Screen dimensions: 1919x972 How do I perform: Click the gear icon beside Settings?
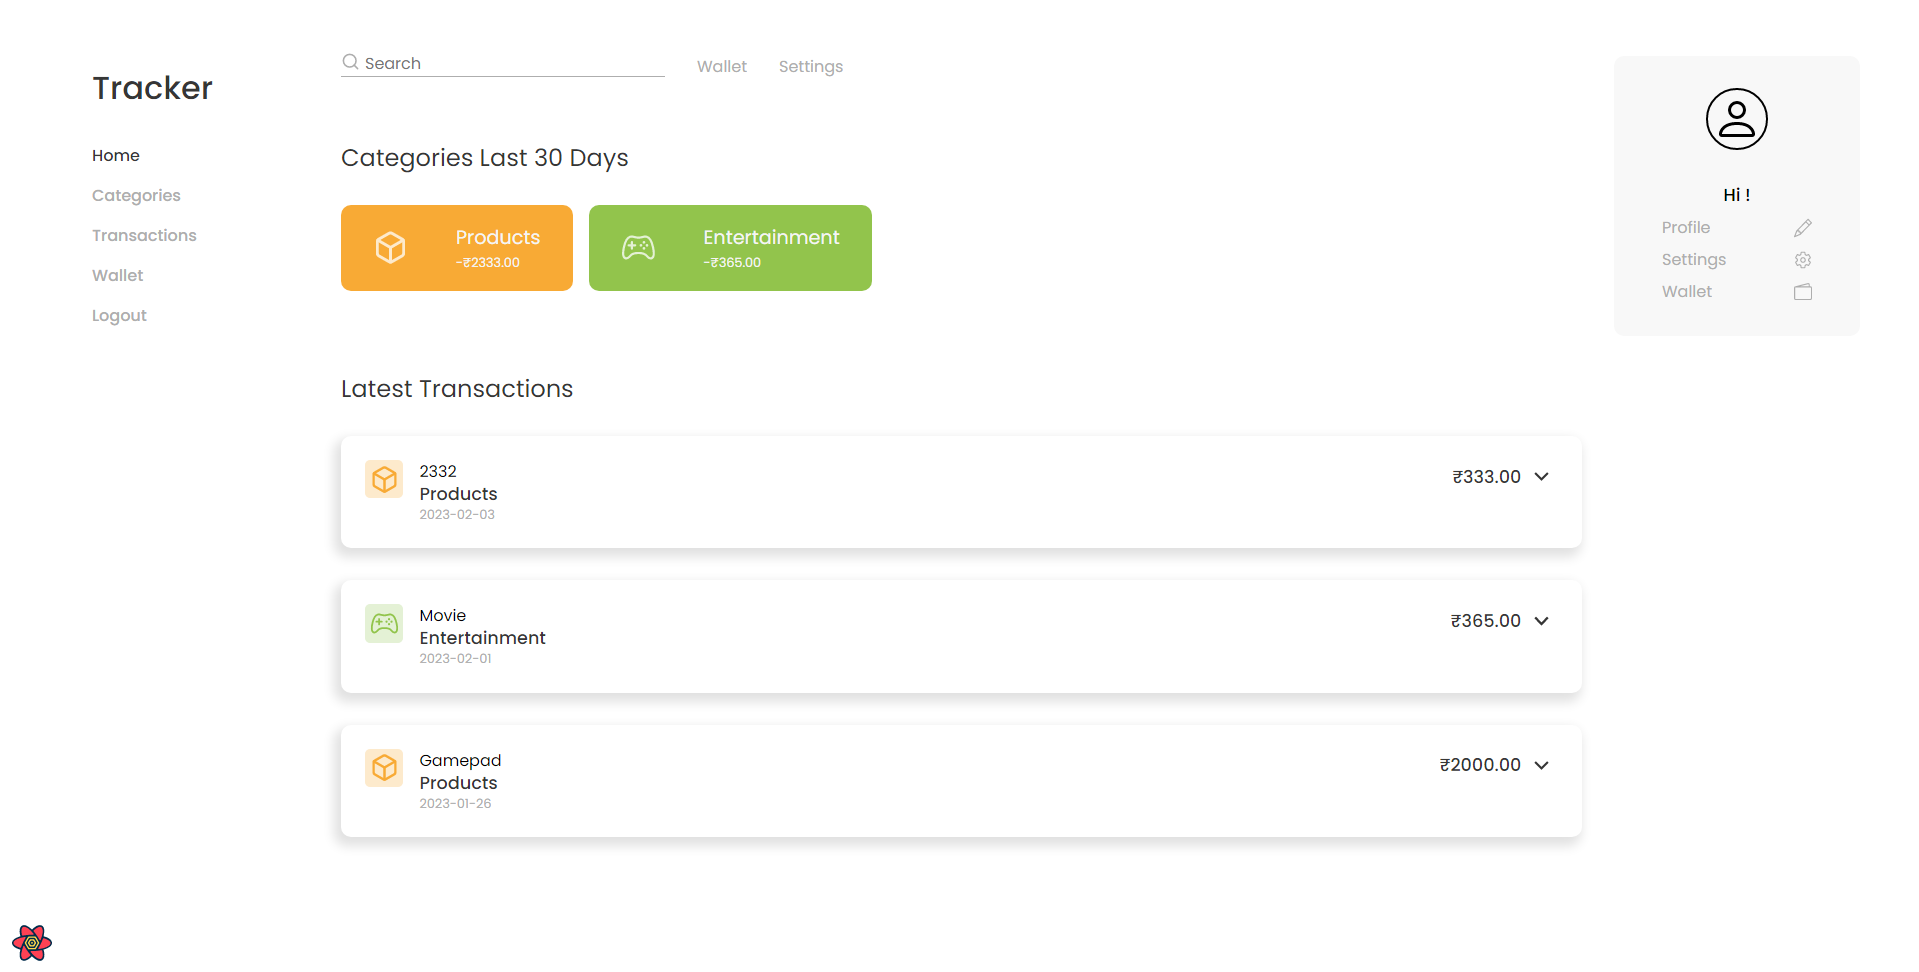[1803, 260]
